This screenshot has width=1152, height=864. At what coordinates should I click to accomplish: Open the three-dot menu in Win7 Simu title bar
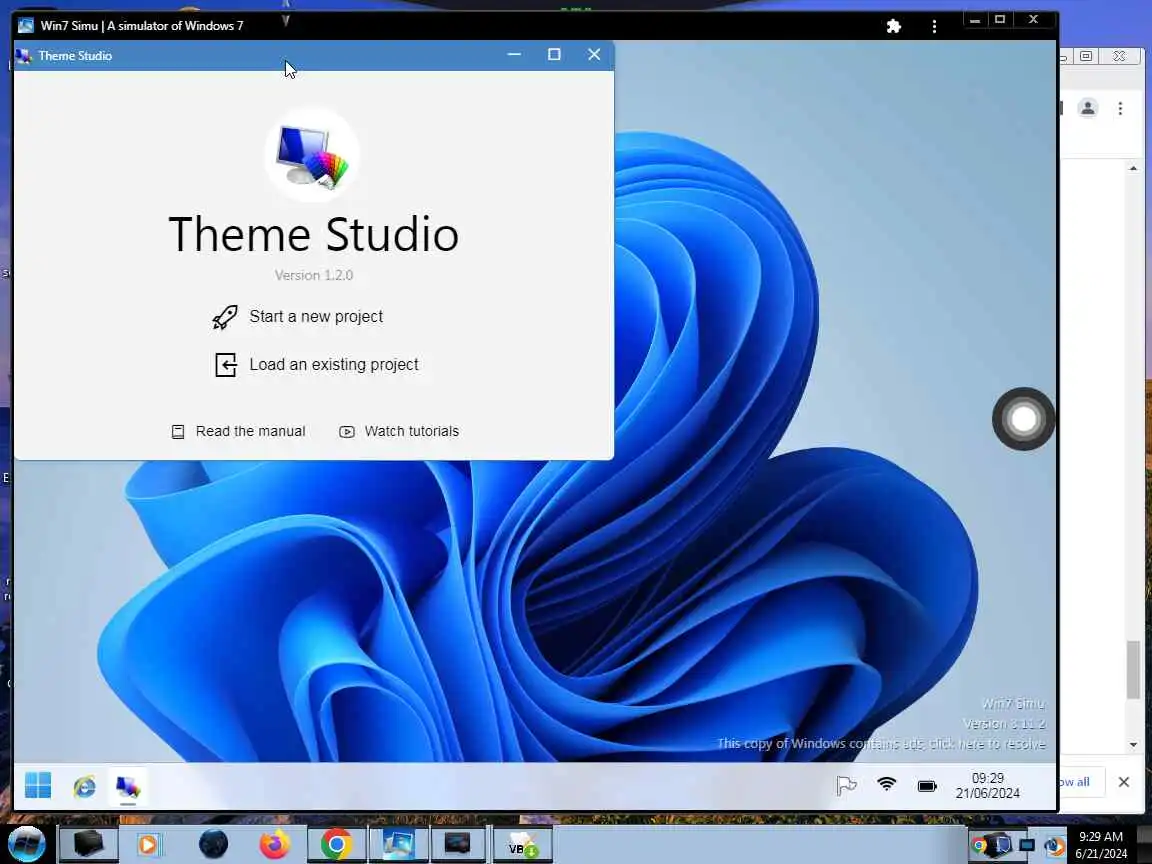[x=934, y=26]
